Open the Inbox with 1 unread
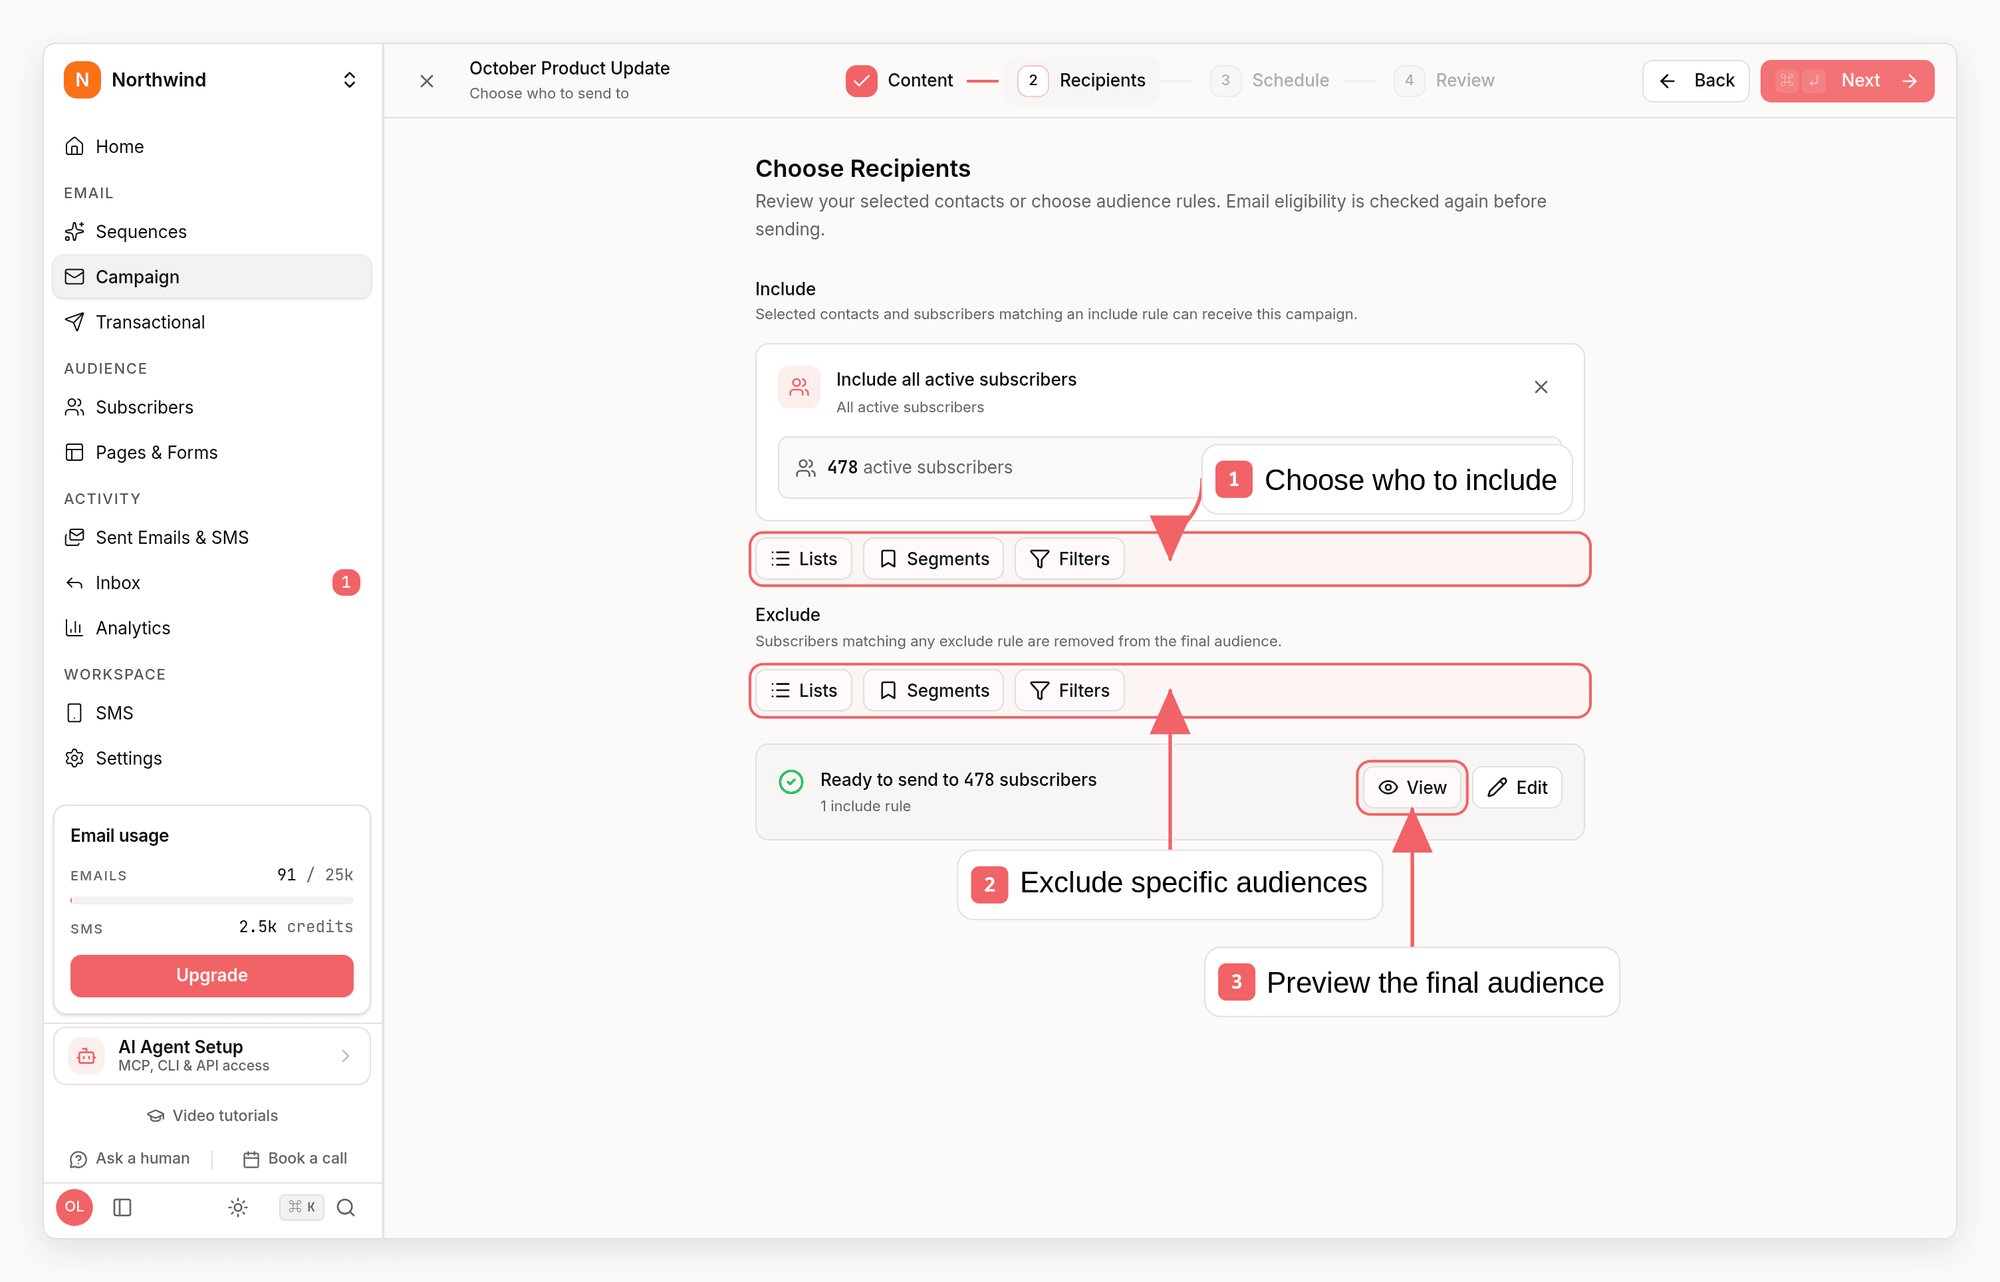Viewport: 2000px width, 1282px height. 211,582
